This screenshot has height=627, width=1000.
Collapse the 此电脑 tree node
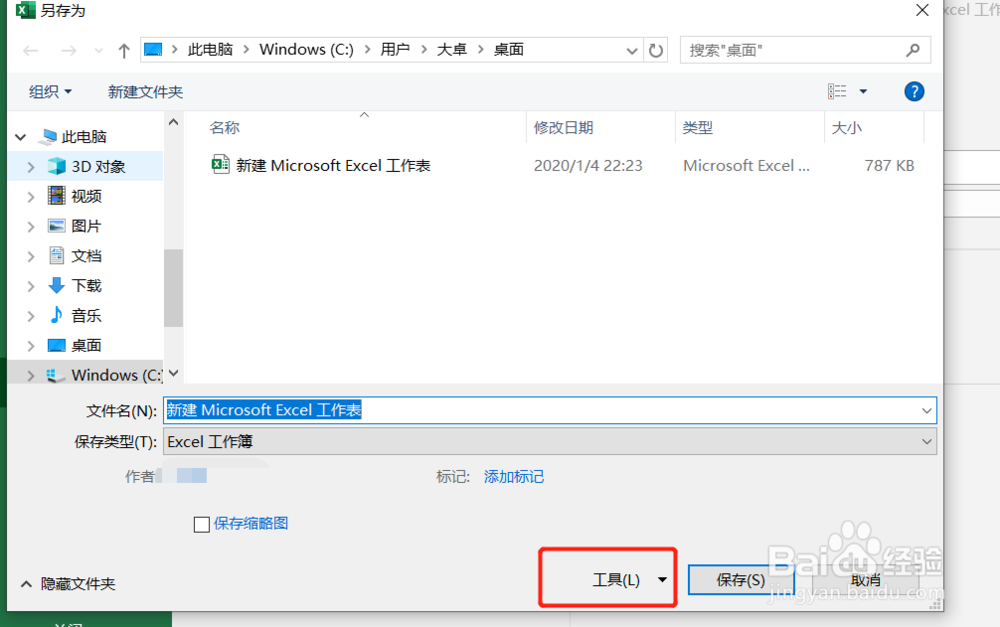pos(20,137)
